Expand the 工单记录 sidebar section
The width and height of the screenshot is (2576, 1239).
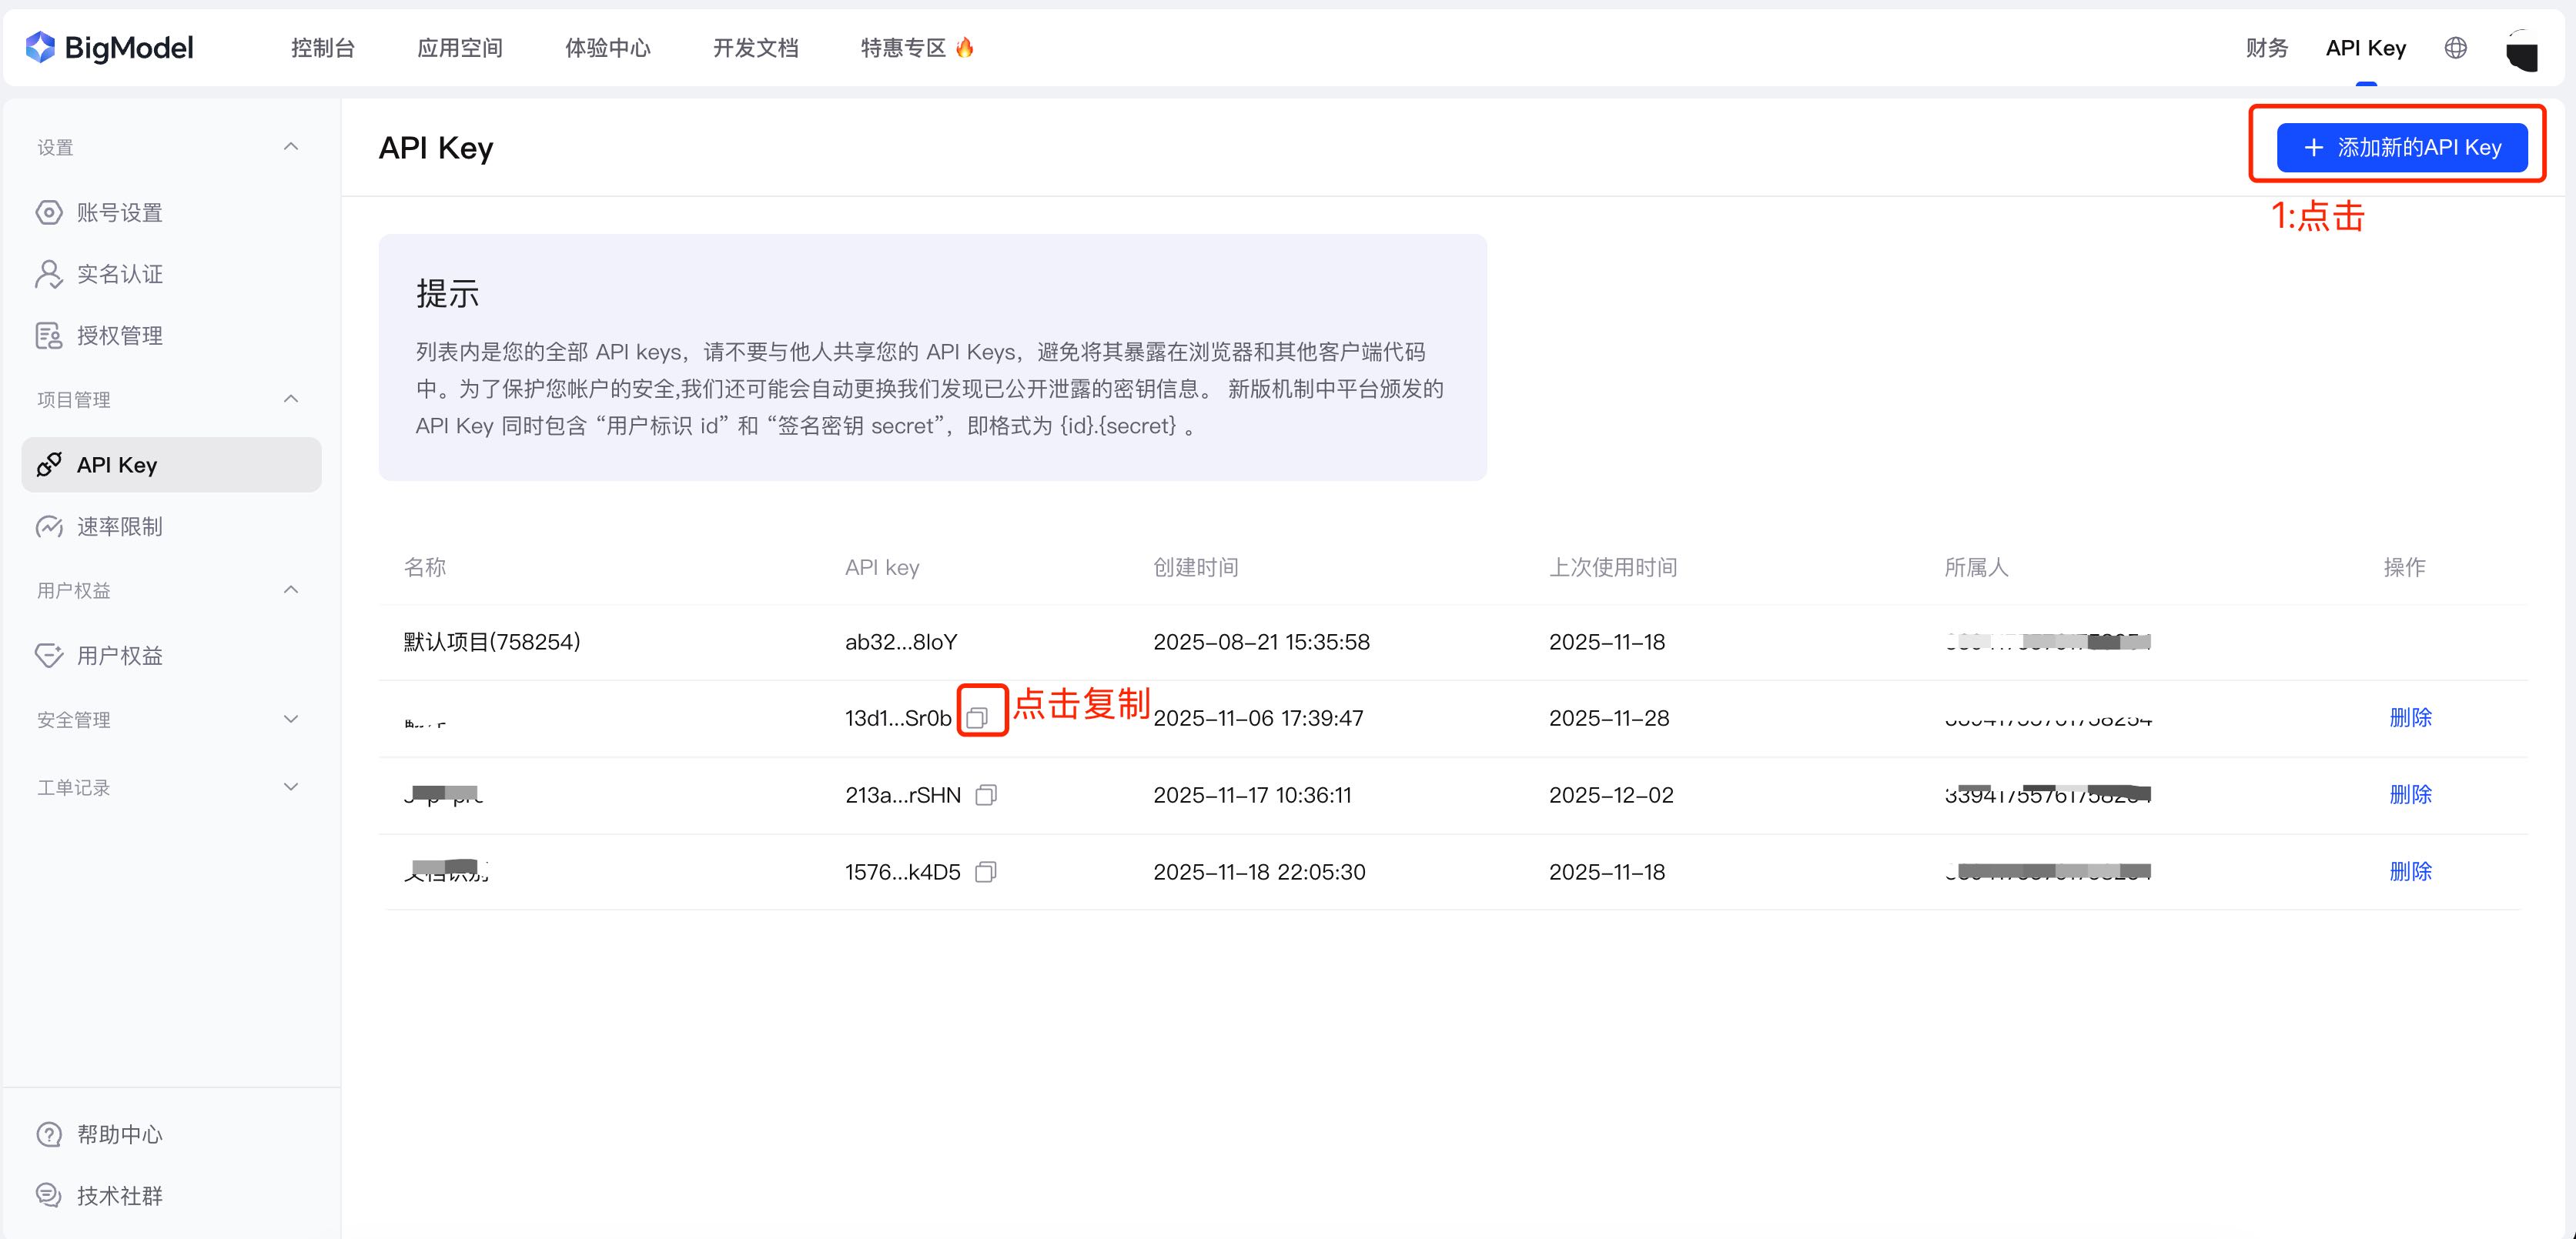coord(291,787)
